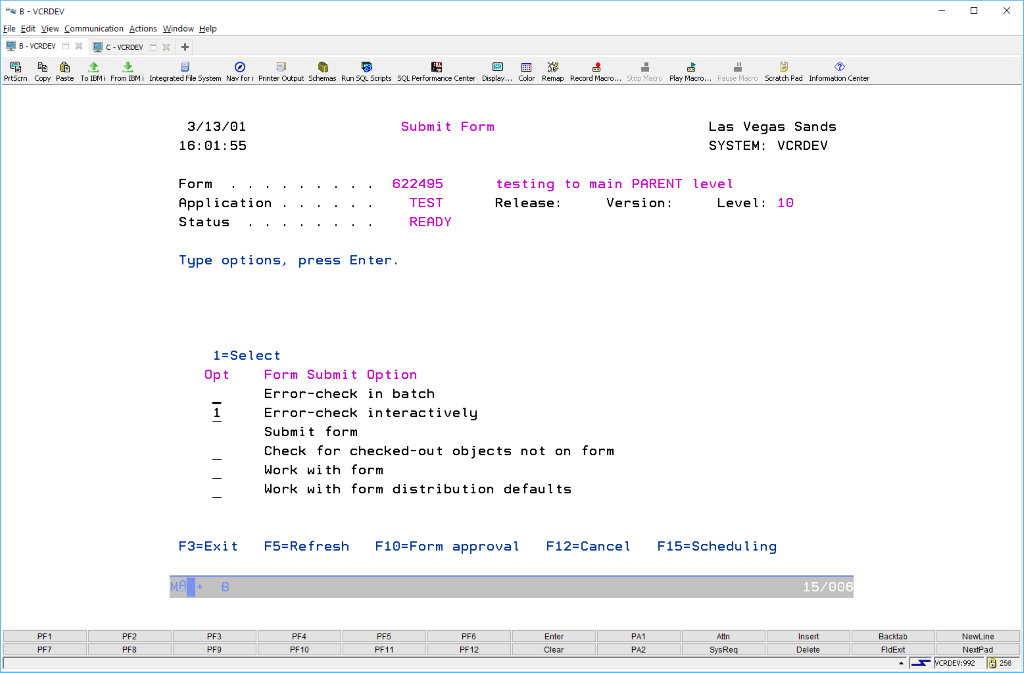The width and height of the screenshot is (1024, 673).
Task: Click the Pause Macro icon
Action: click(x=738, y=71)
